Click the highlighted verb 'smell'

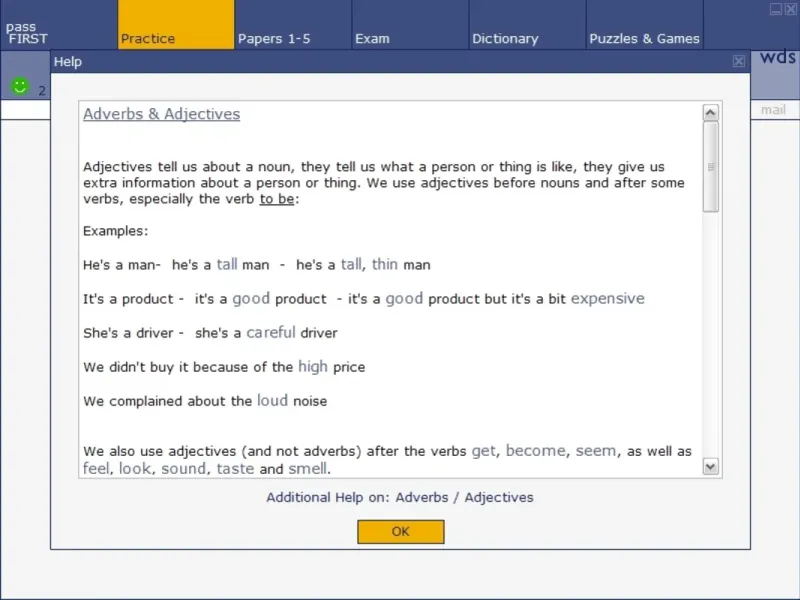[308, 468]
